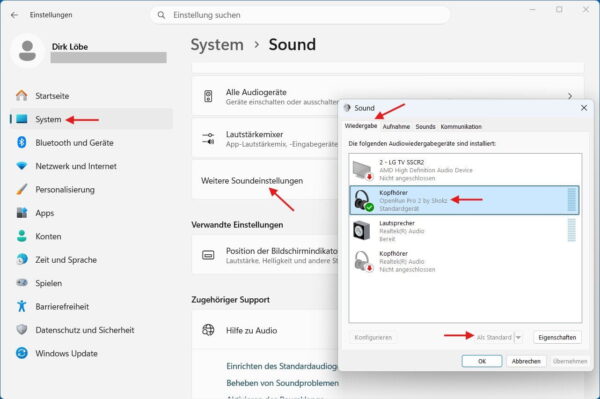Expand Alle Audiogeräte with chevron
This screenshot has height=399, width=600.
coord(570,96)
